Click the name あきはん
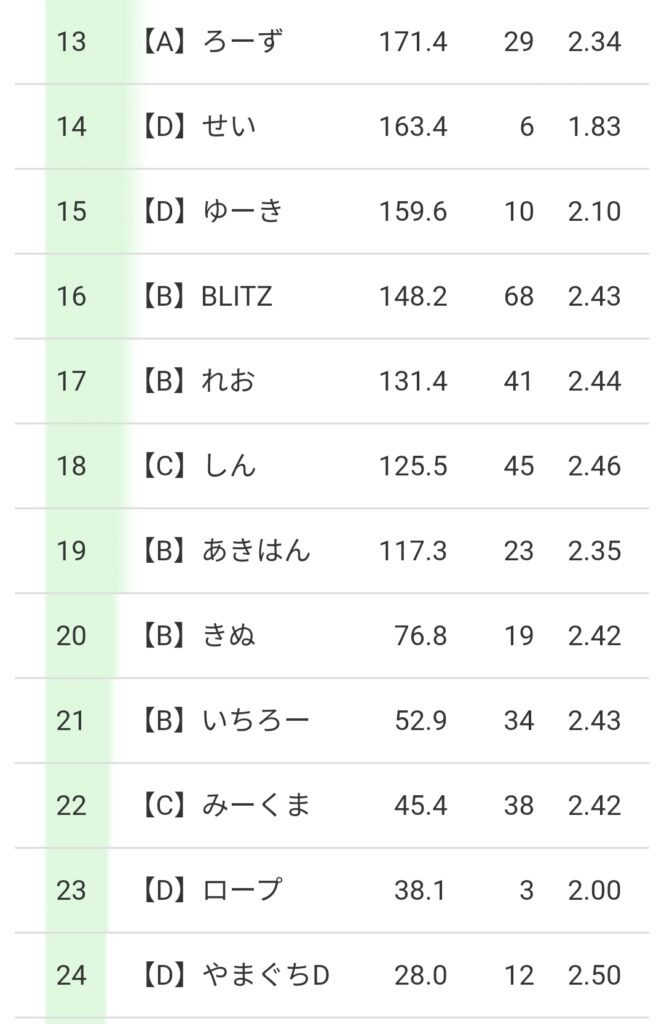Image resolution: width=664 pixels, height=1024 pixels. 256,551
